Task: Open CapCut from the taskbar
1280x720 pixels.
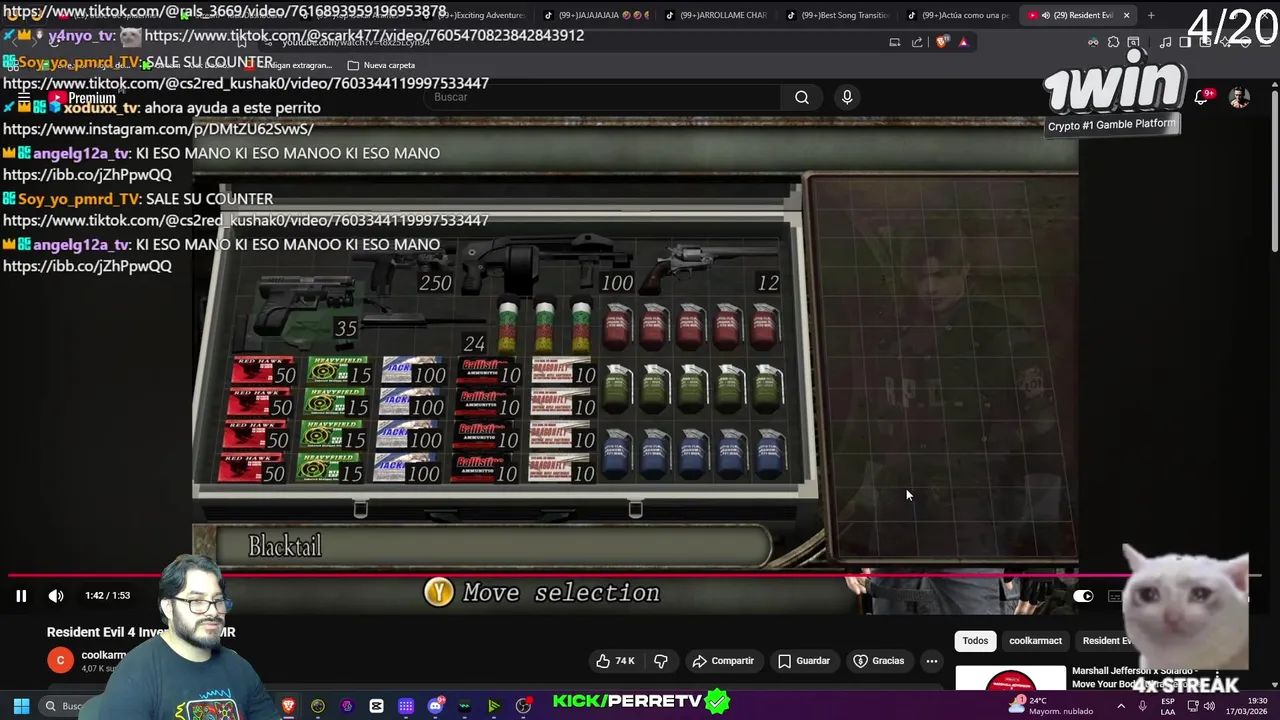Action: click(376, 706)
